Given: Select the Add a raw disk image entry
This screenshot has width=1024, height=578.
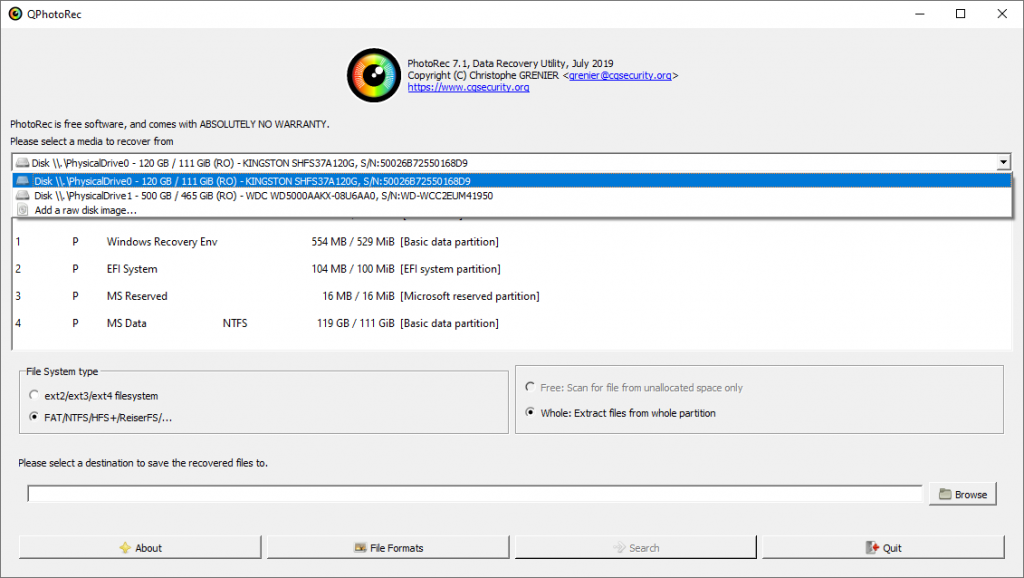Looking at the screenshot, I should click(85, 210).
